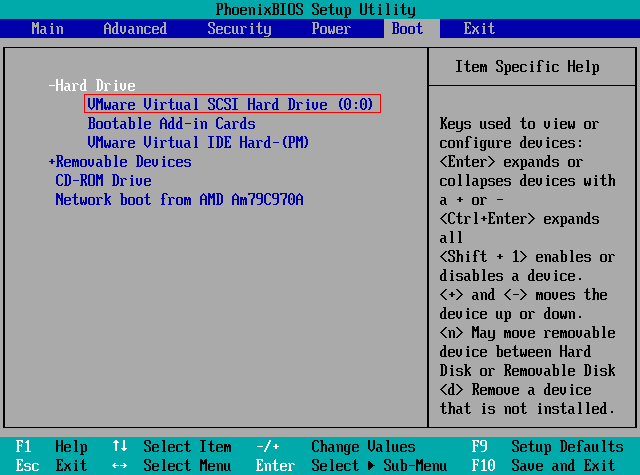The width and height of the screenshot is (640, 475).
Task: Open the Security tab
Action: tap(239, 29)
